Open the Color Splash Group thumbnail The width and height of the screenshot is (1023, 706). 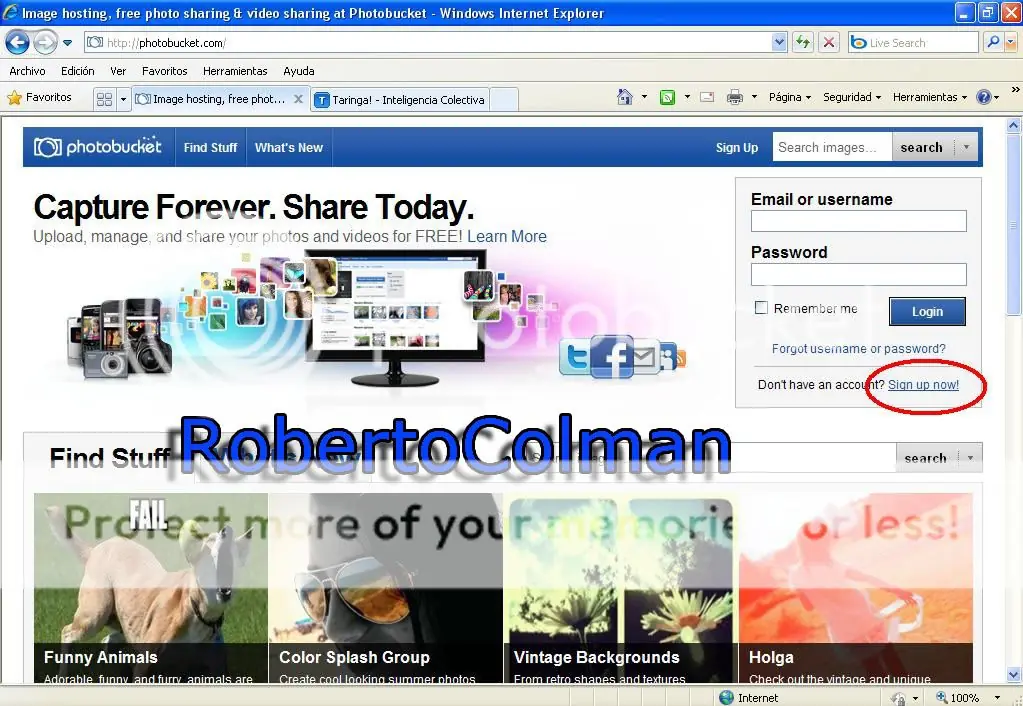[x=386, y=588]
